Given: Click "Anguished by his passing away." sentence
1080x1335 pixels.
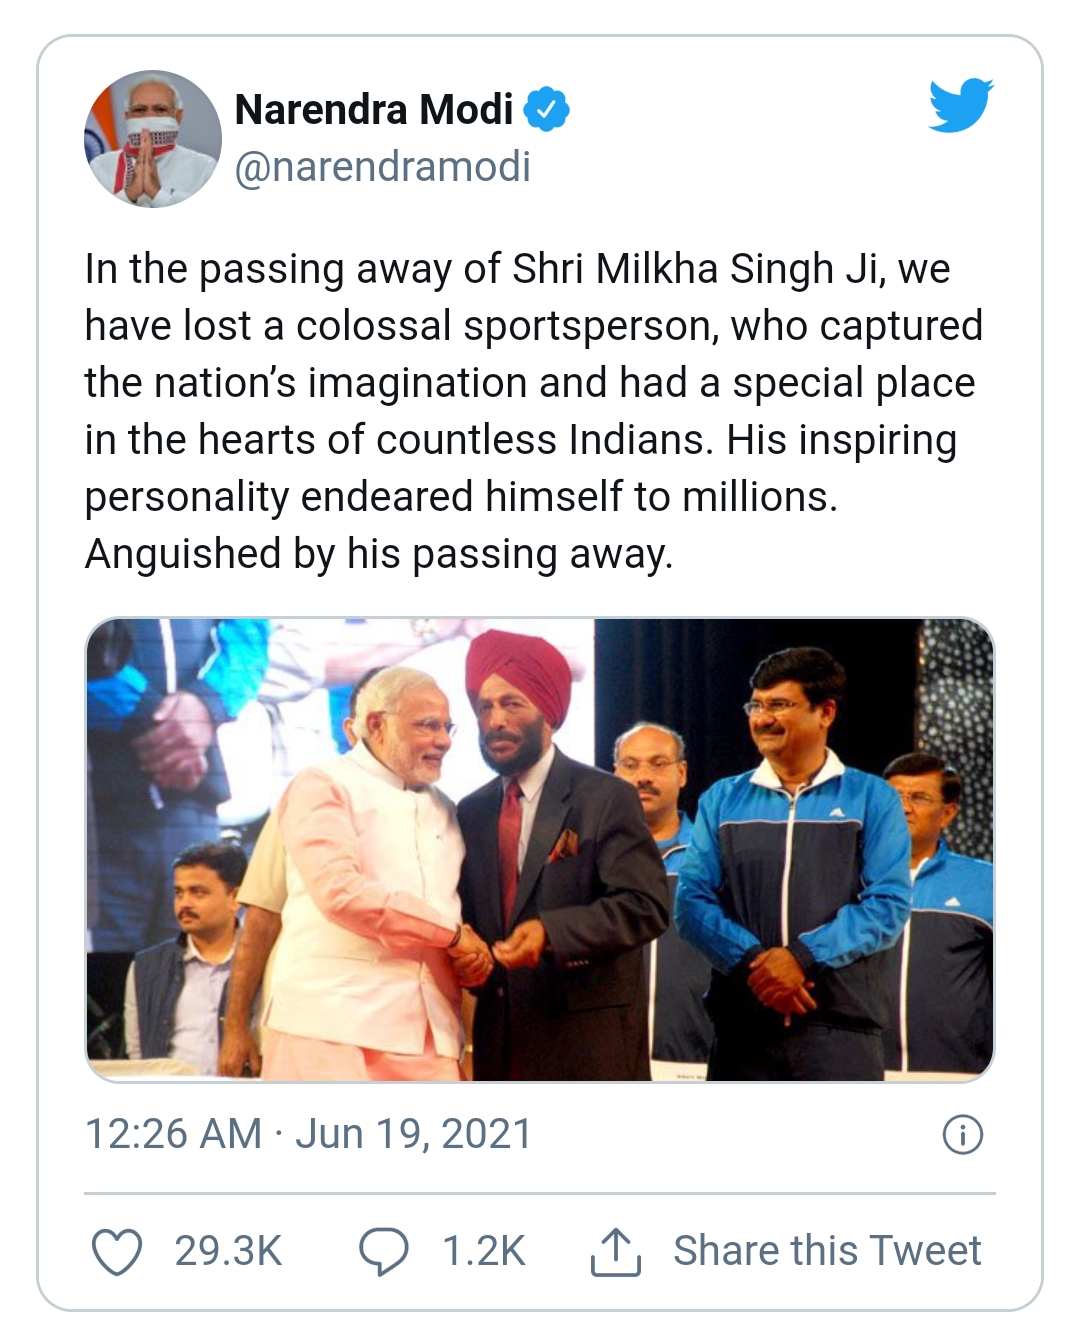Looking at the screenshot, I should pos(379,554).
